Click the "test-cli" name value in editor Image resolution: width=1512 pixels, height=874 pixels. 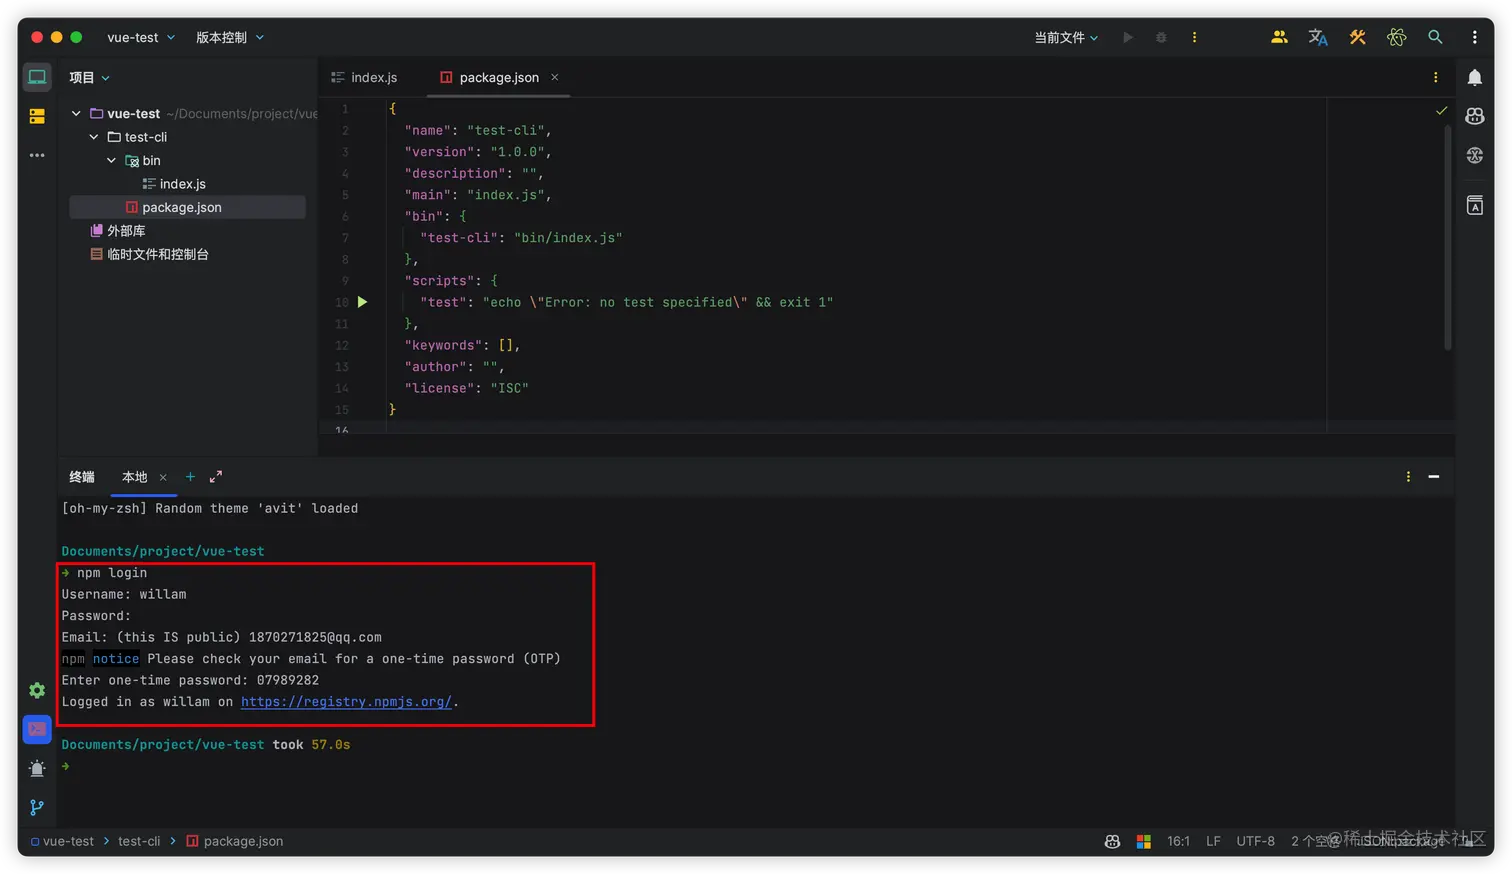(x=505, y=130)
